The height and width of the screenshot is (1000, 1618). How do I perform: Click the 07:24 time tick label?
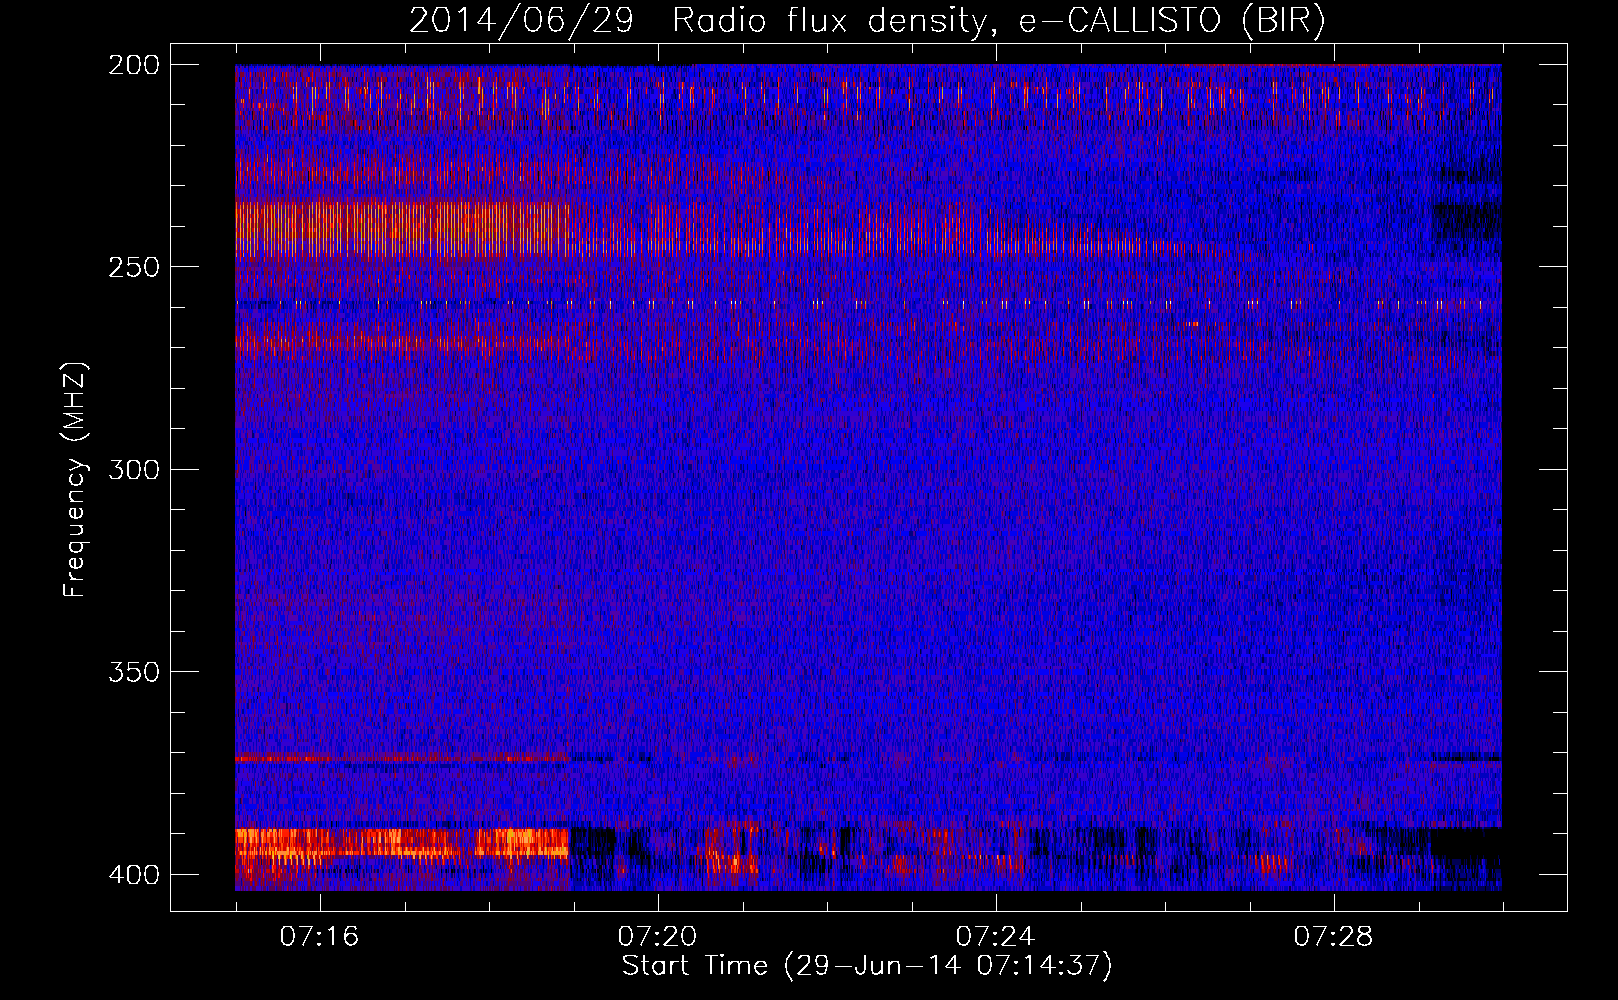(995, 937)
